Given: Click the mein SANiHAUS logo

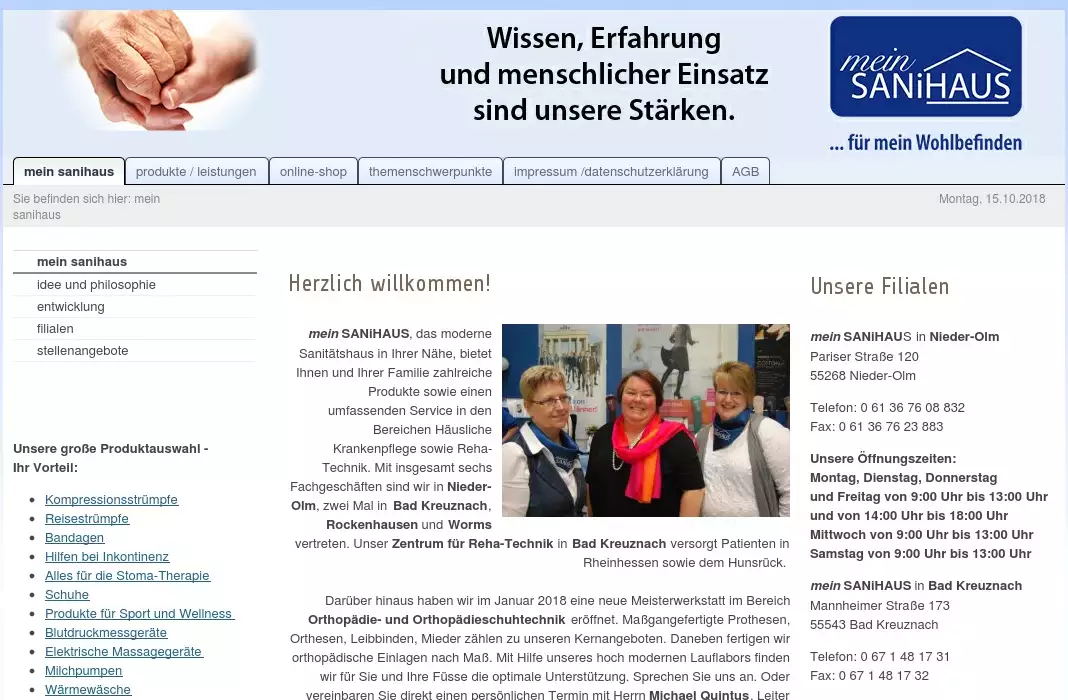Looking at the screenshot, I should coord(925,68).
